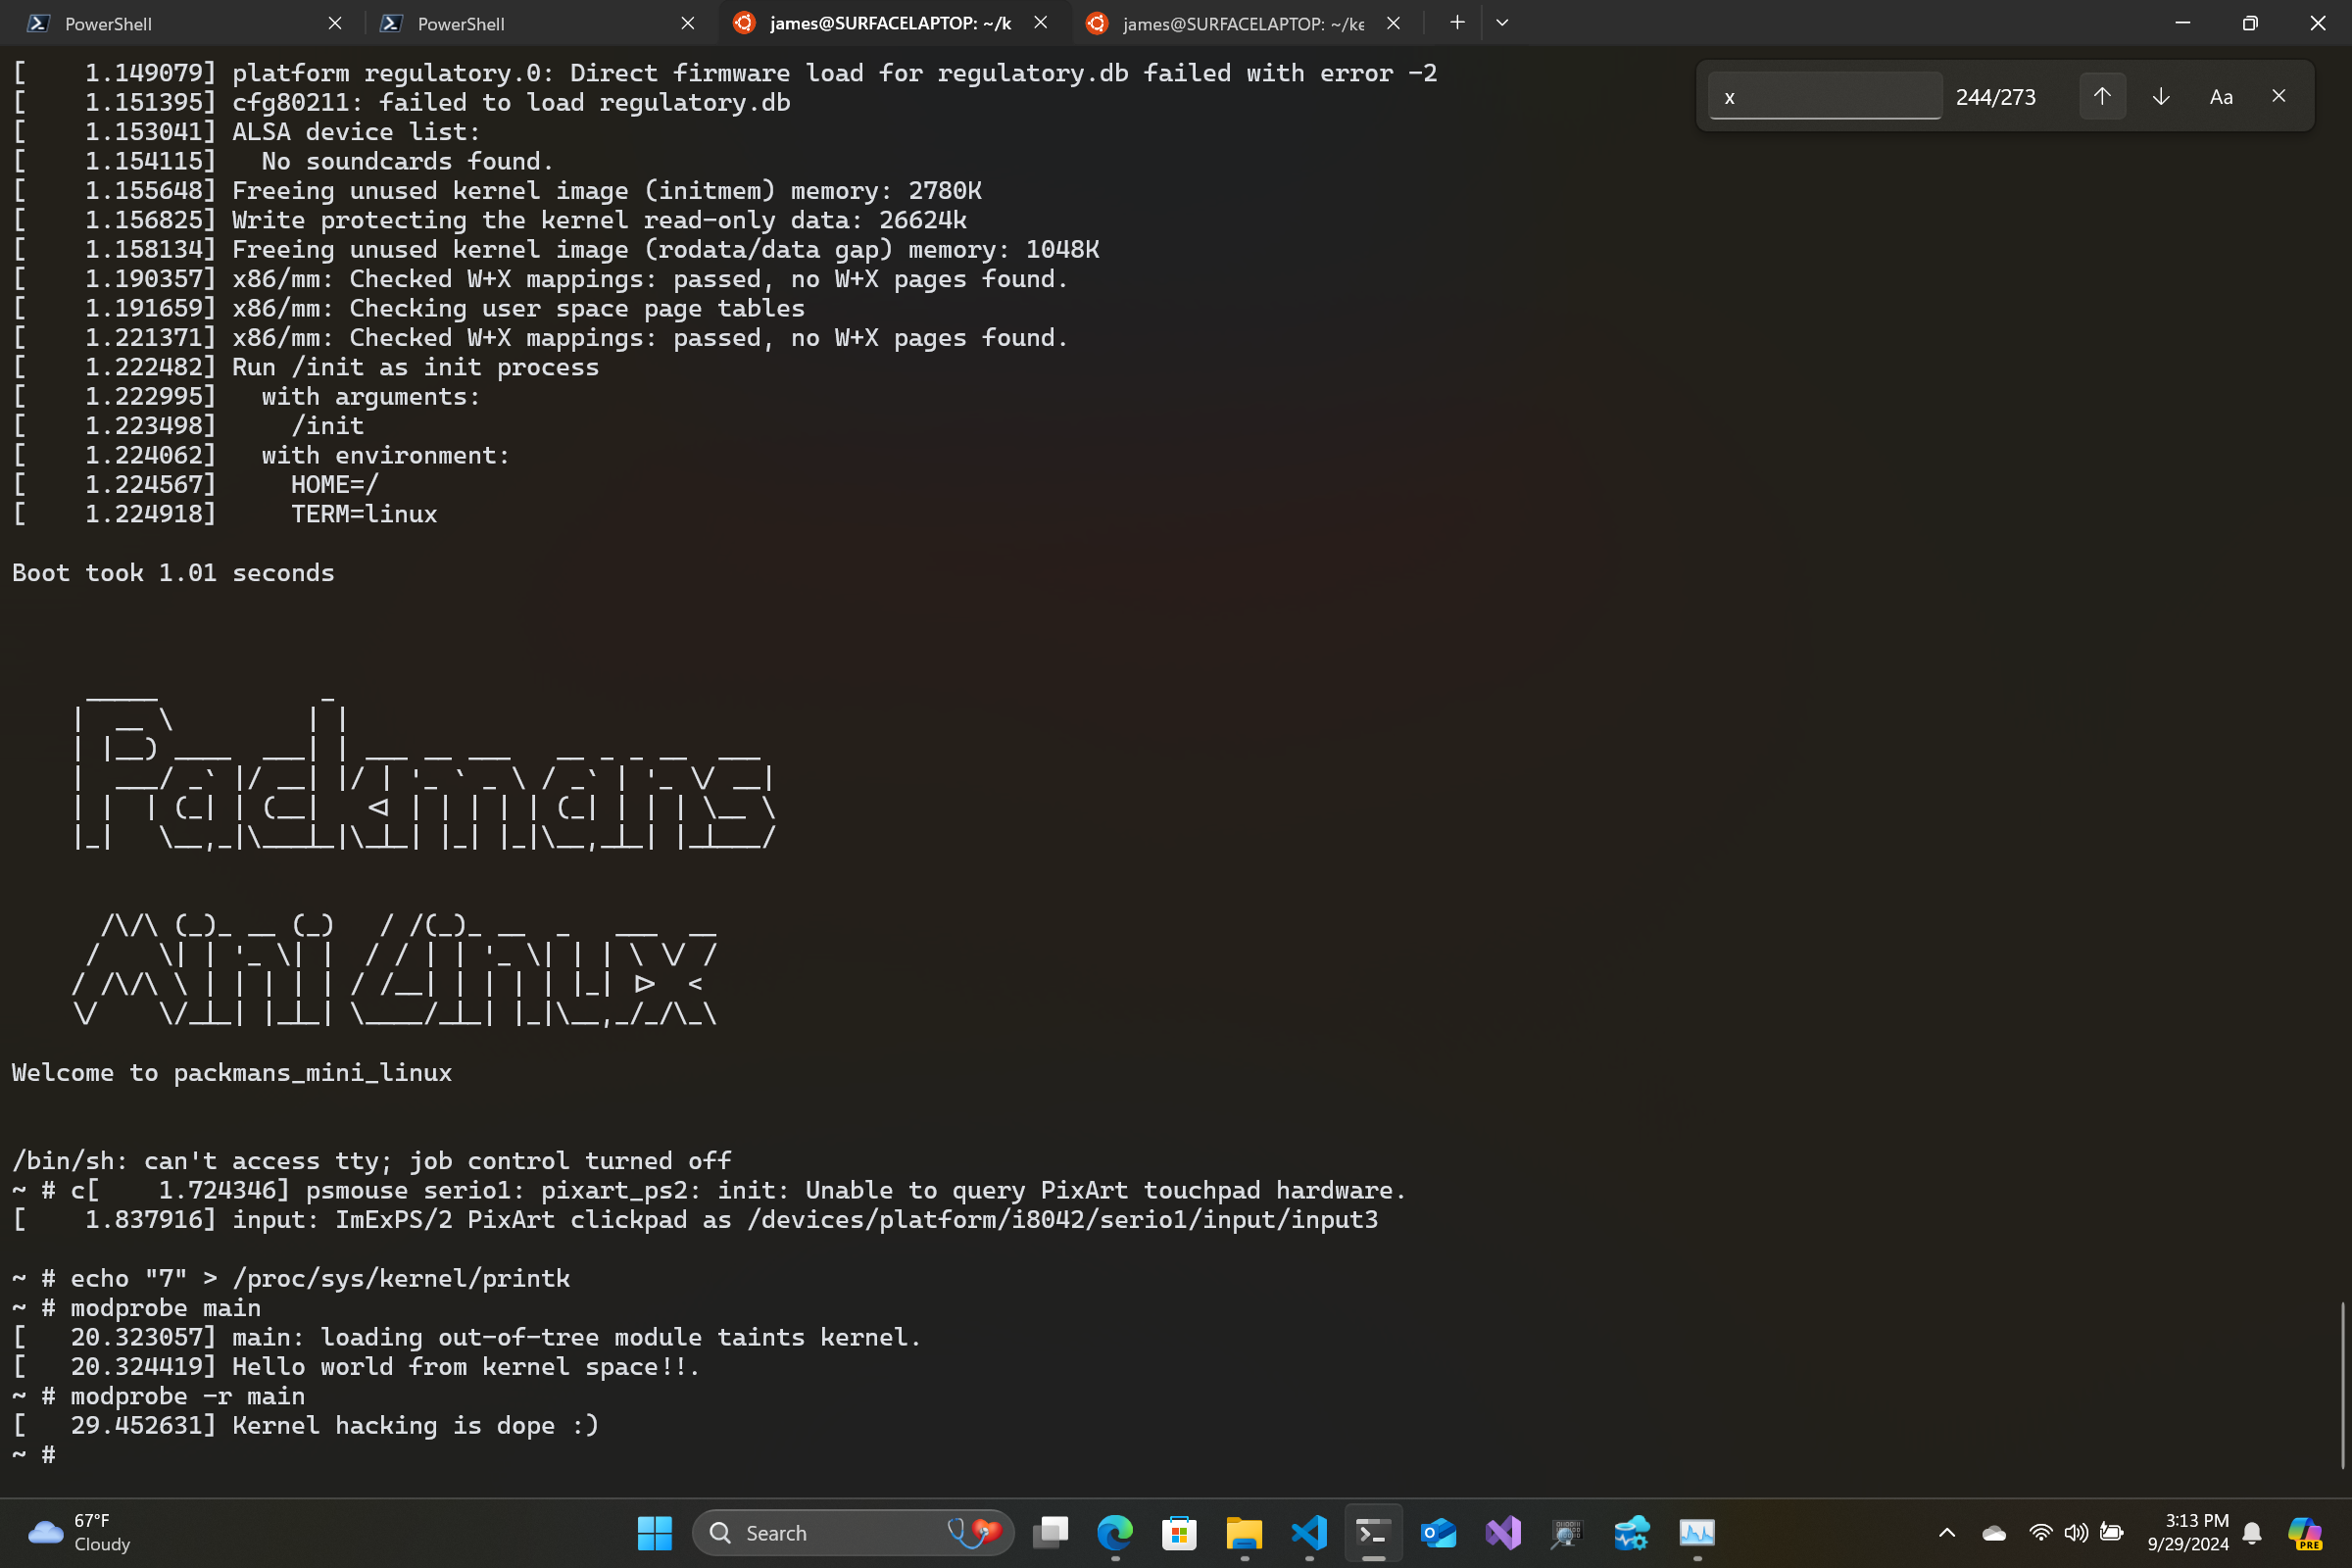The width and height of the screenshot is (2352, 1568).
Task: Click the terminal scrollbar thumb
Action: pos(2342,1385)
